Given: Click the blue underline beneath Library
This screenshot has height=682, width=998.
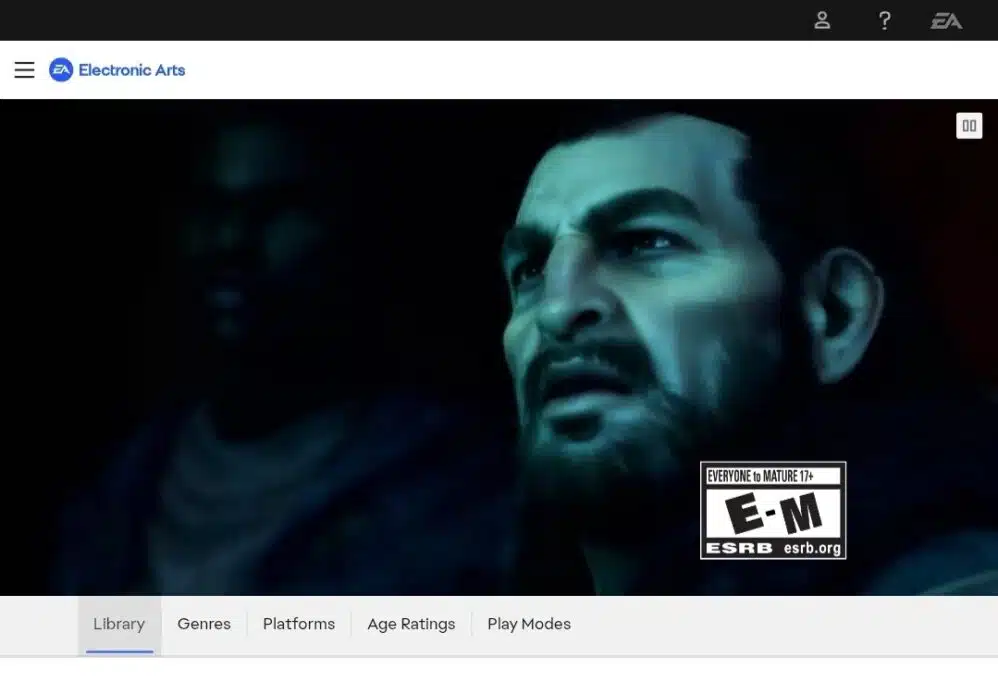Looking at the screenshot, I should [119, 651].
